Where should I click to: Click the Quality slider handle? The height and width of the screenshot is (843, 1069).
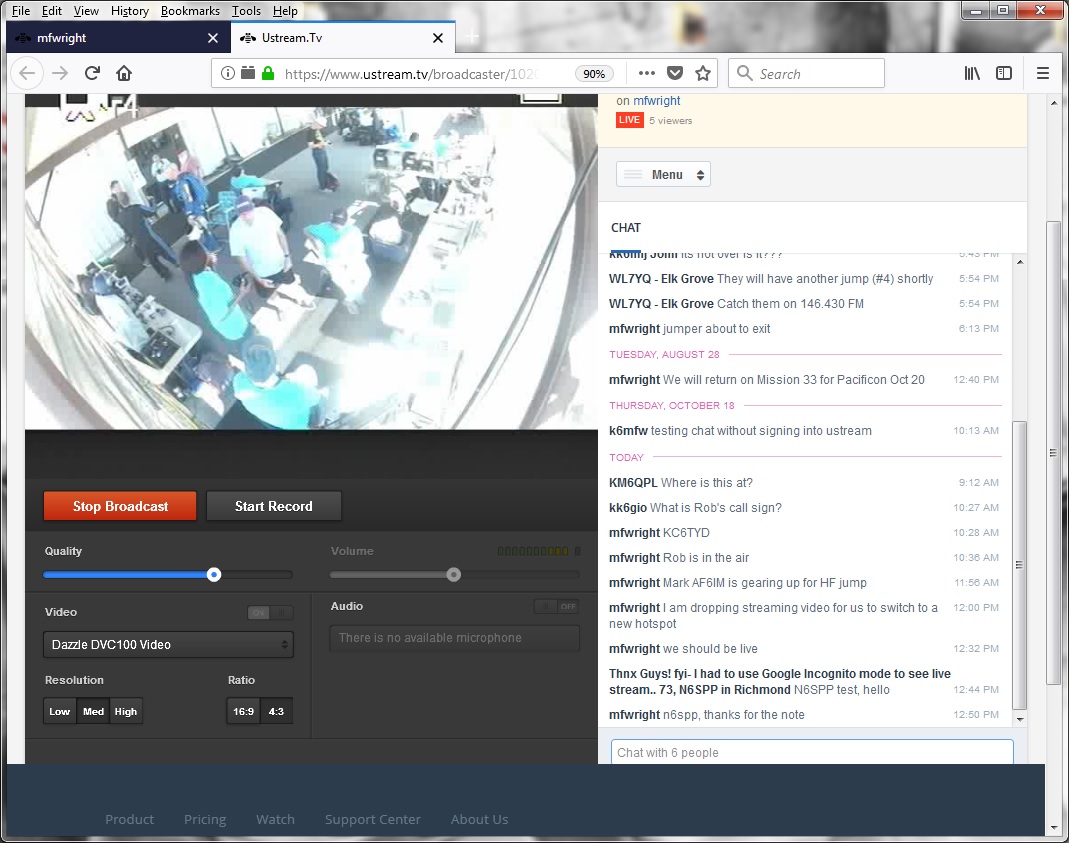(214, 574)
